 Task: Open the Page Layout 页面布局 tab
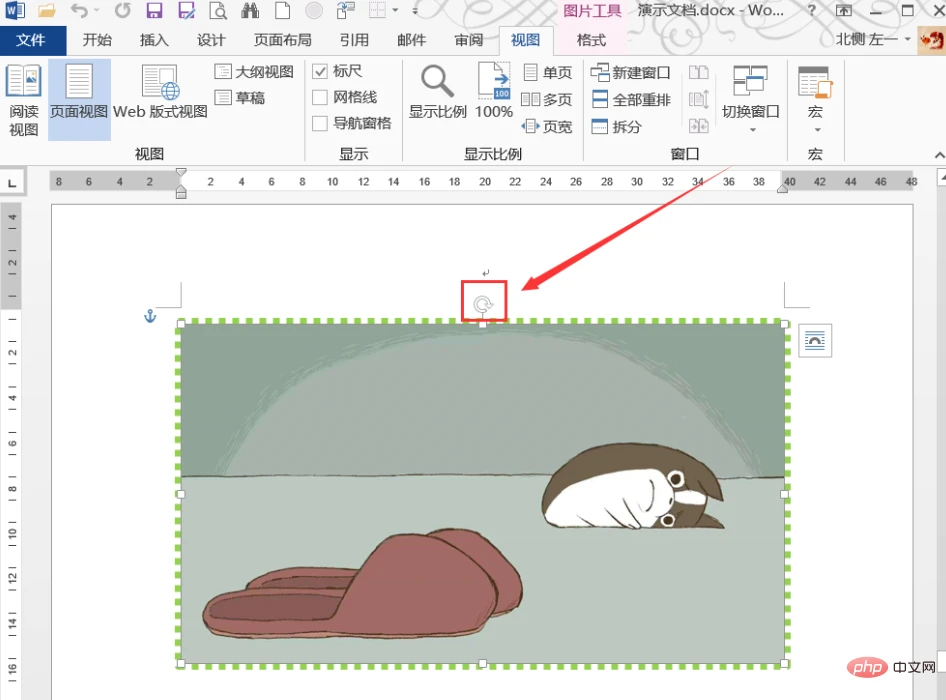[x=282, y=40]
